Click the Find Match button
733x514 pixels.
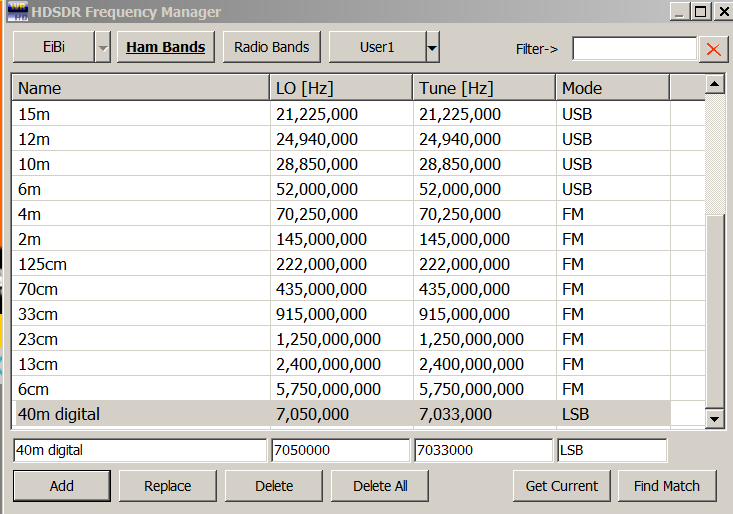pyautogui.click(x=667, y=486)
